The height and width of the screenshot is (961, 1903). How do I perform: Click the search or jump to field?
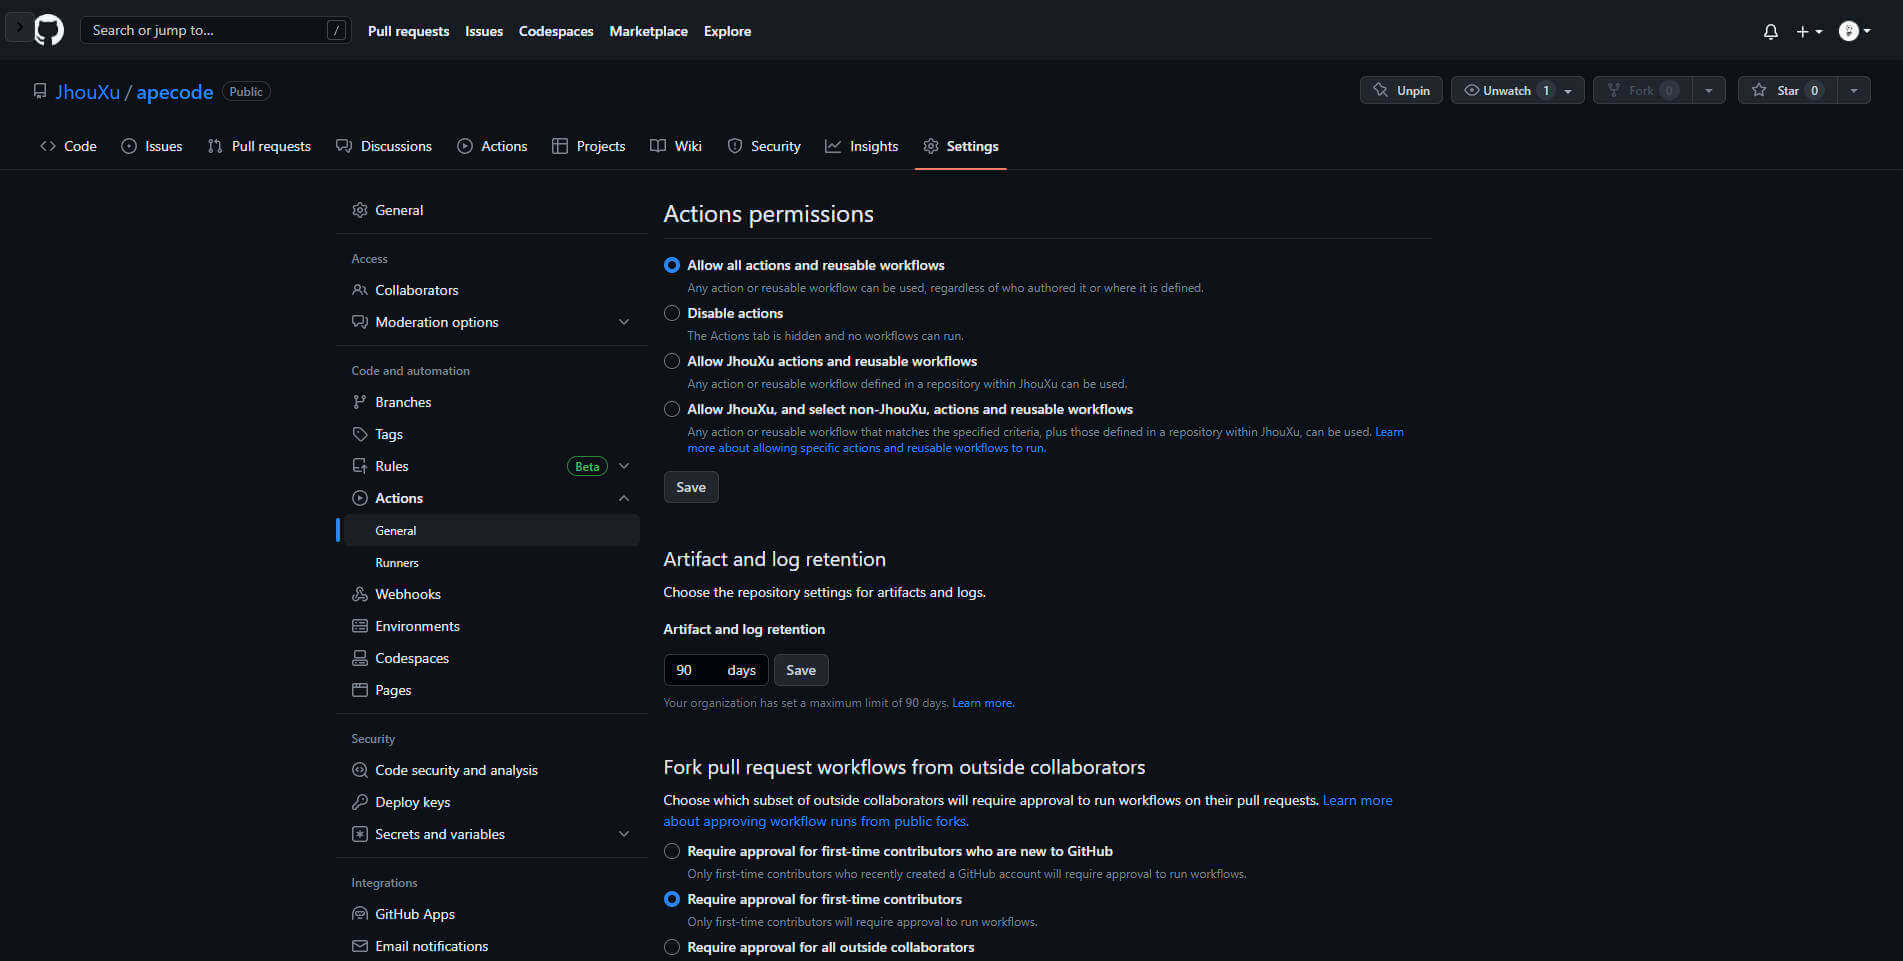click(x=215, y=30)
